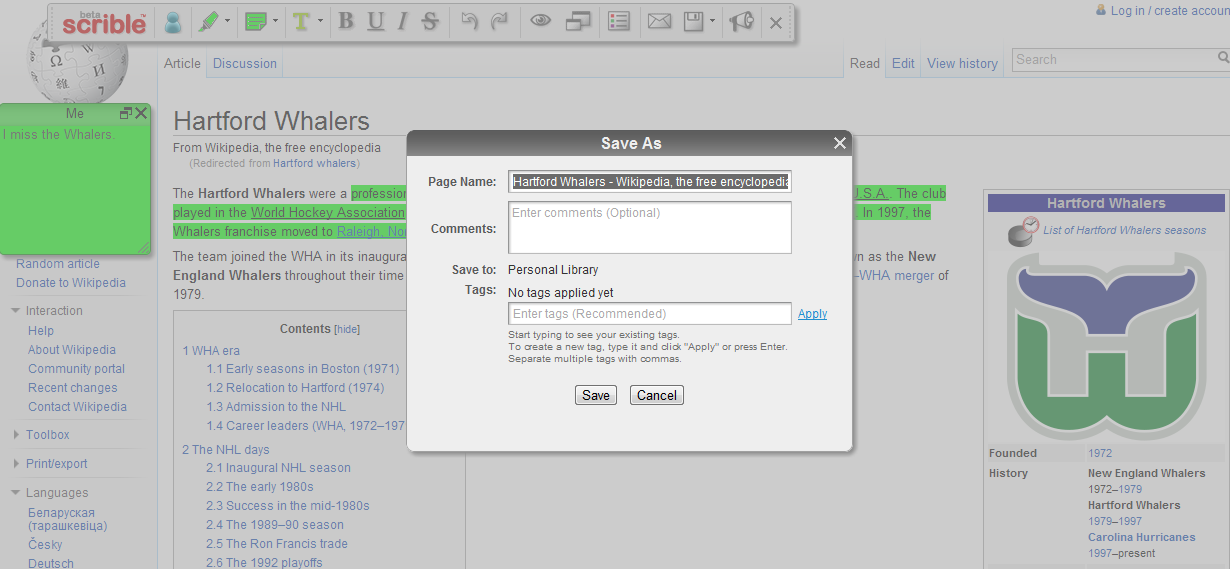This screenshot has width=1230, height=569.
Task: Open the Recent changes link
Action: pos(72,388)
